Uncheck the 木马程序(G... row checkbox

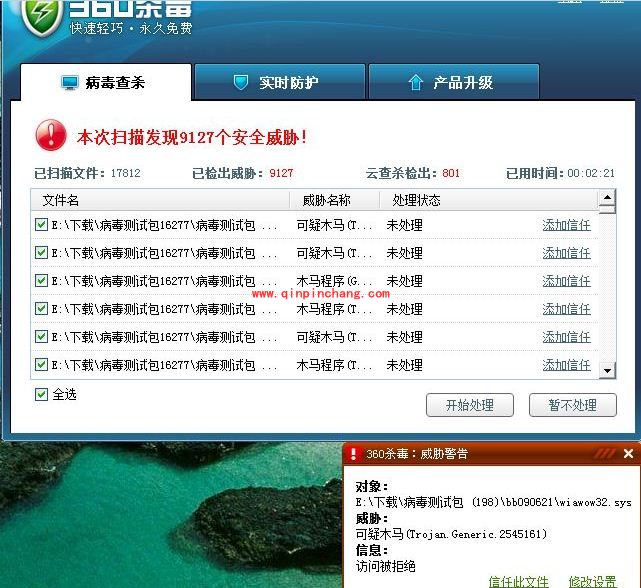pos(41,281)
